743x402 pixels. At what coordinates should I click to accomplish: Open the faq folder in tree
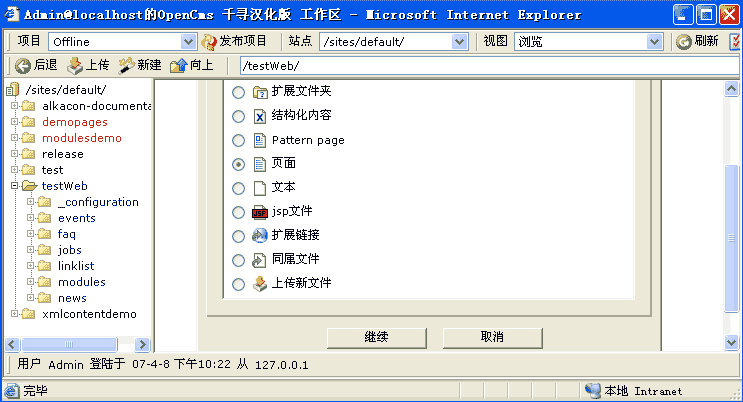pos(67,234)
